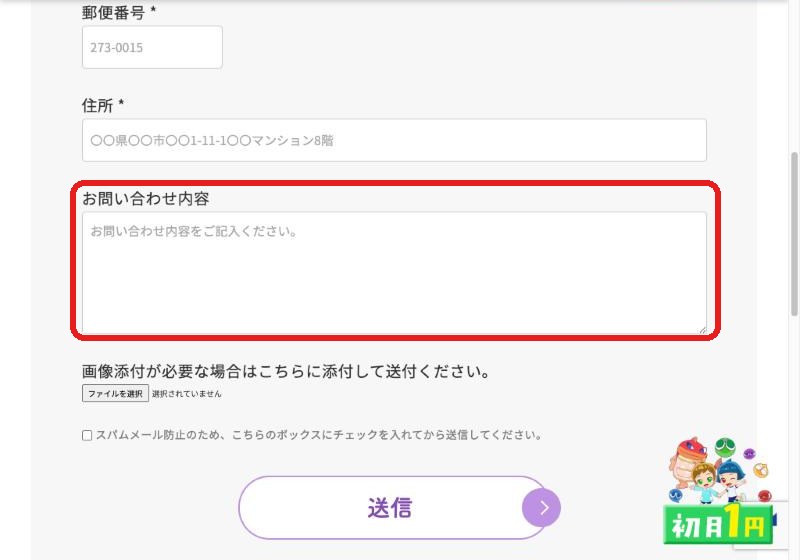The width and height of the screenshot is (800, 560).
Task: Click the お問い合わせ内容 label text
Action: click(145, 198)
